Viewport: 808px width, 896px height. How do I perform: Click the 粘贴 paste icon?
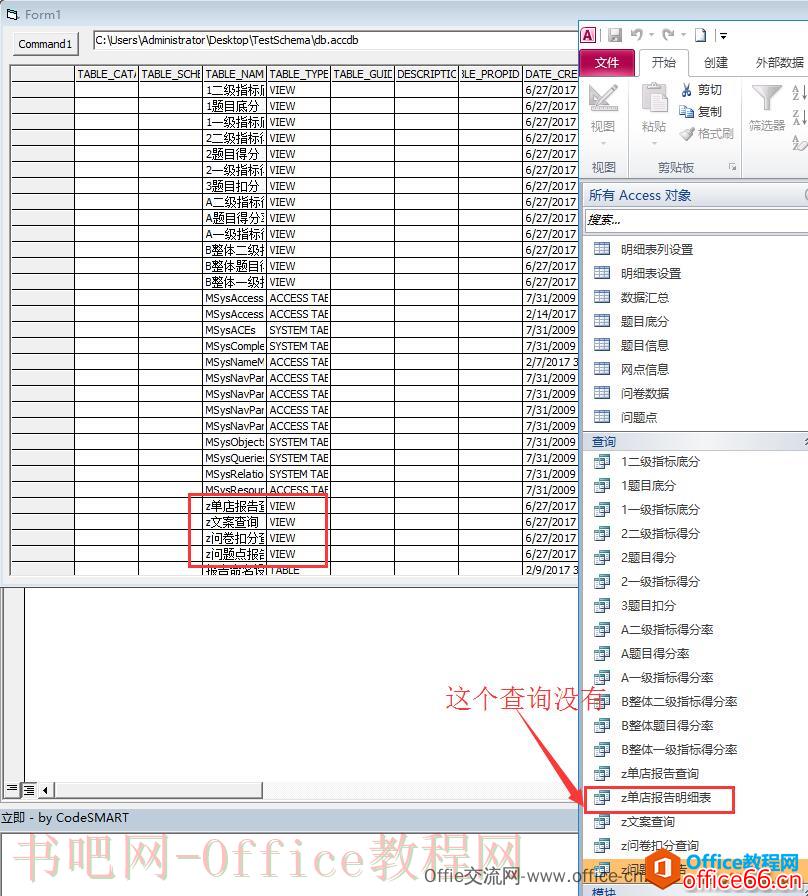pyautogui.click(x=654, y=98)
